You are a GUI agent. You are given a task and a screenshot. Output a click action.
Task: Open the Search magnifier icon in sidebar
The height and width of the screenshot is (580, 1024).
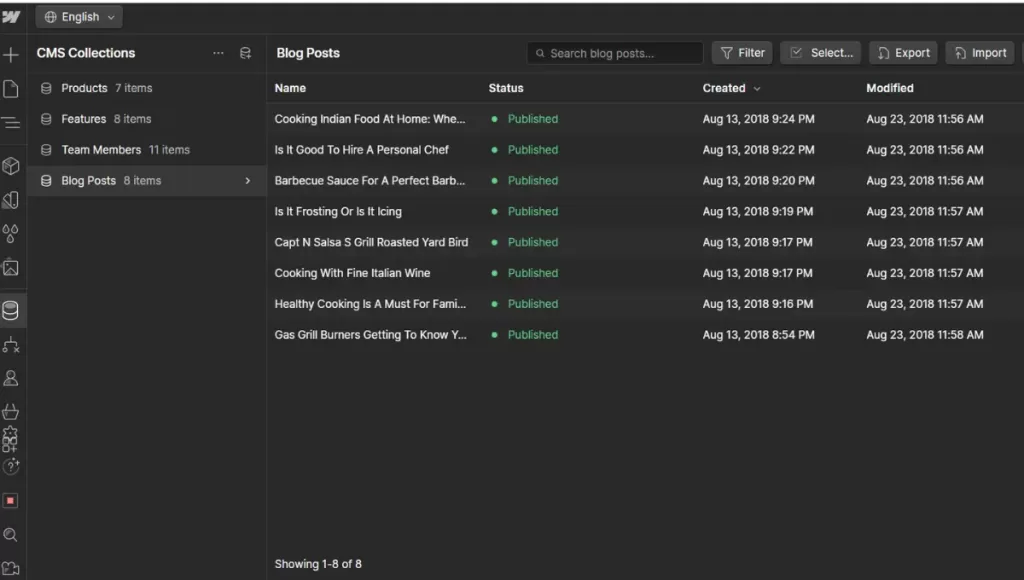[10, 535]
